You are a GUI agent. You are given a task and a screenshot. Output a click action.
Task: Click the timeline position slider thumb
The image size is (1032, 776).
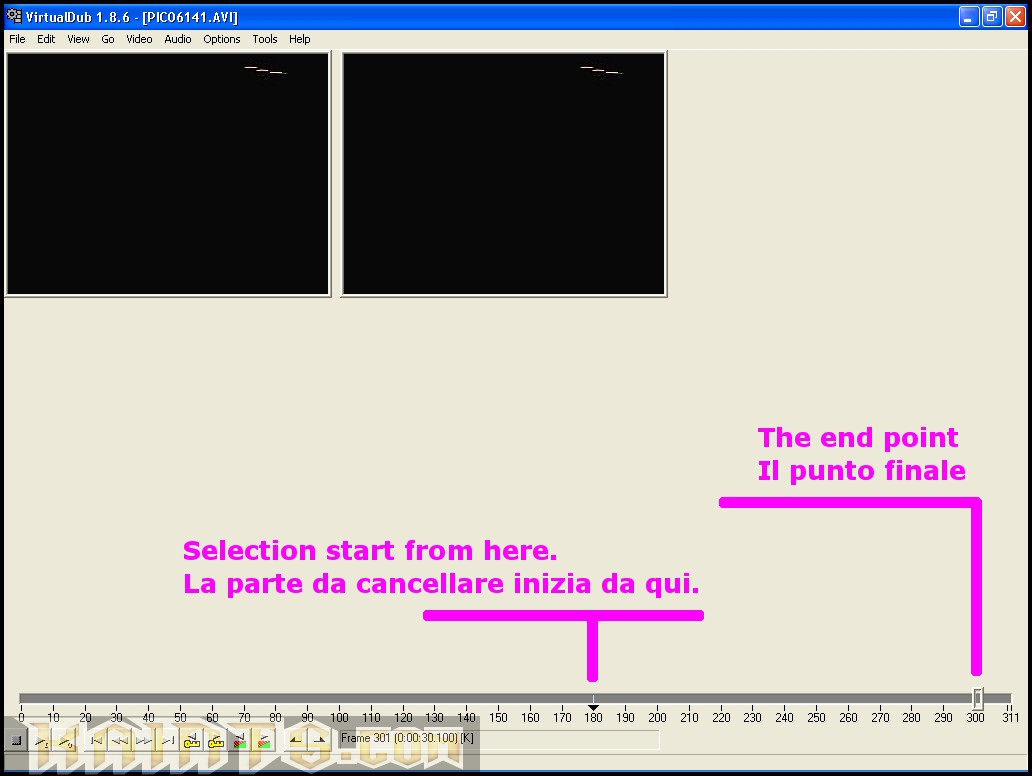pos(978,698)
